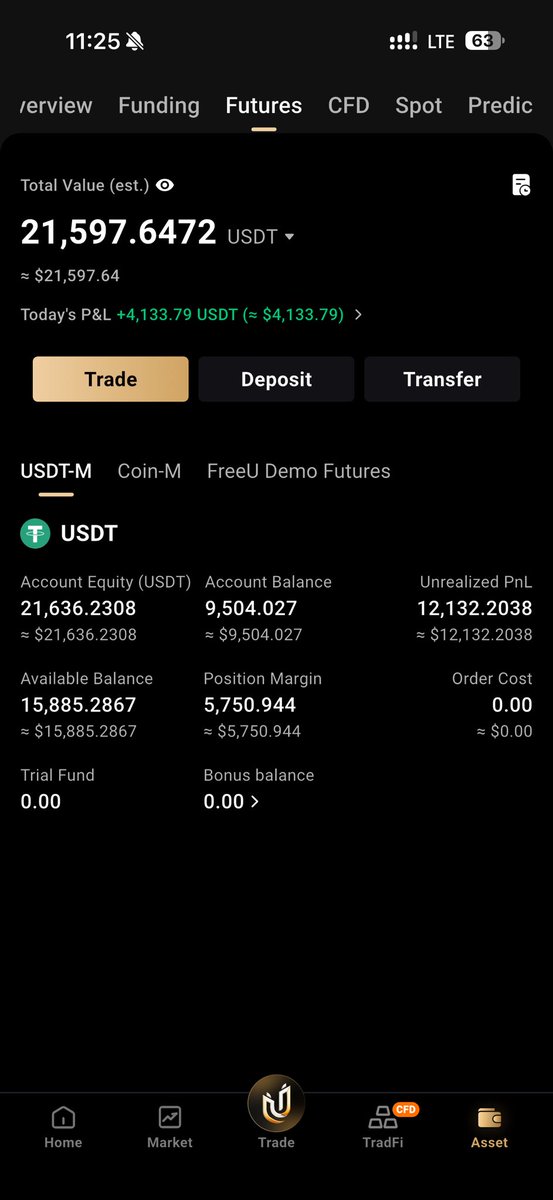Image resolution: width=553 pixels, height=1200 pixels.
Task: Expand the USDT currency unit dropdown arrow
Action: [x=290, y=237]
